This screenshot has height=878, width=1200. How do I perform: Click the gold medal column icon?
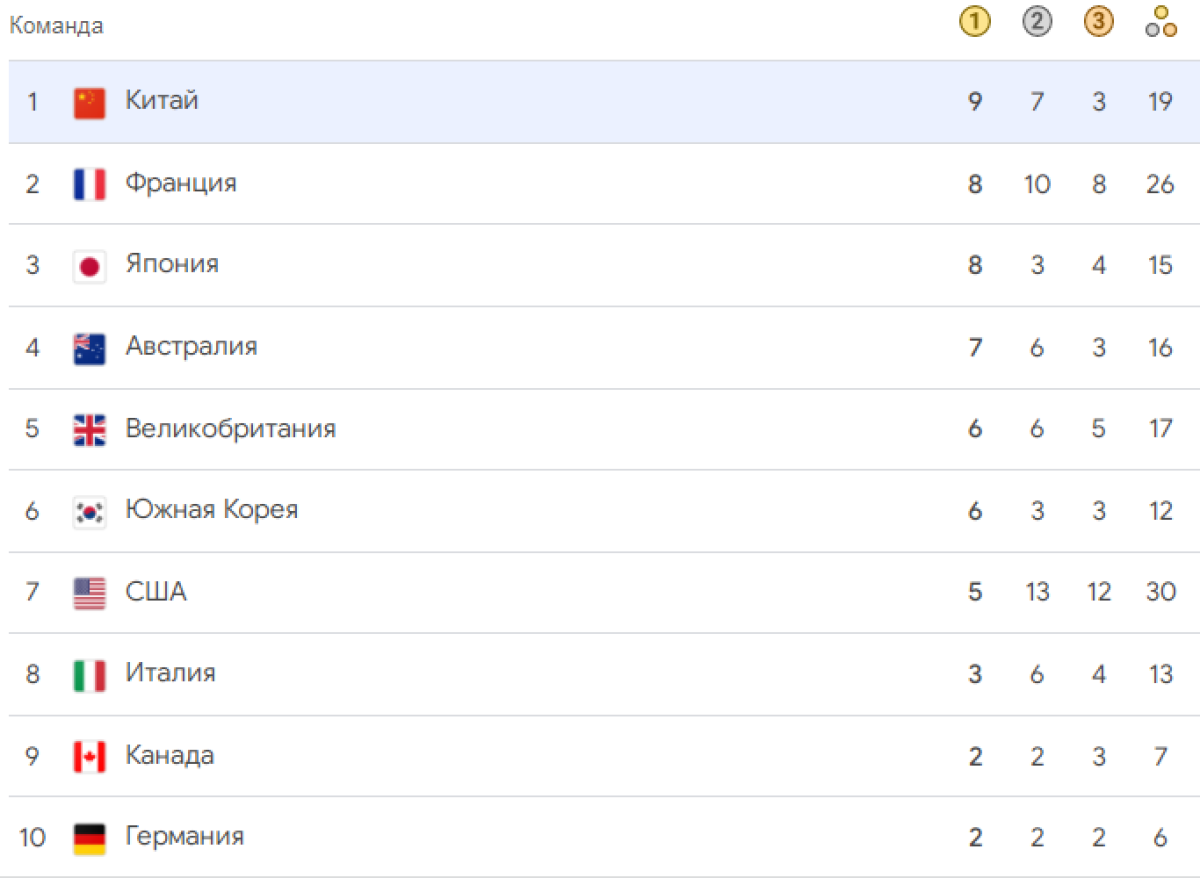[x=975, y=22]
